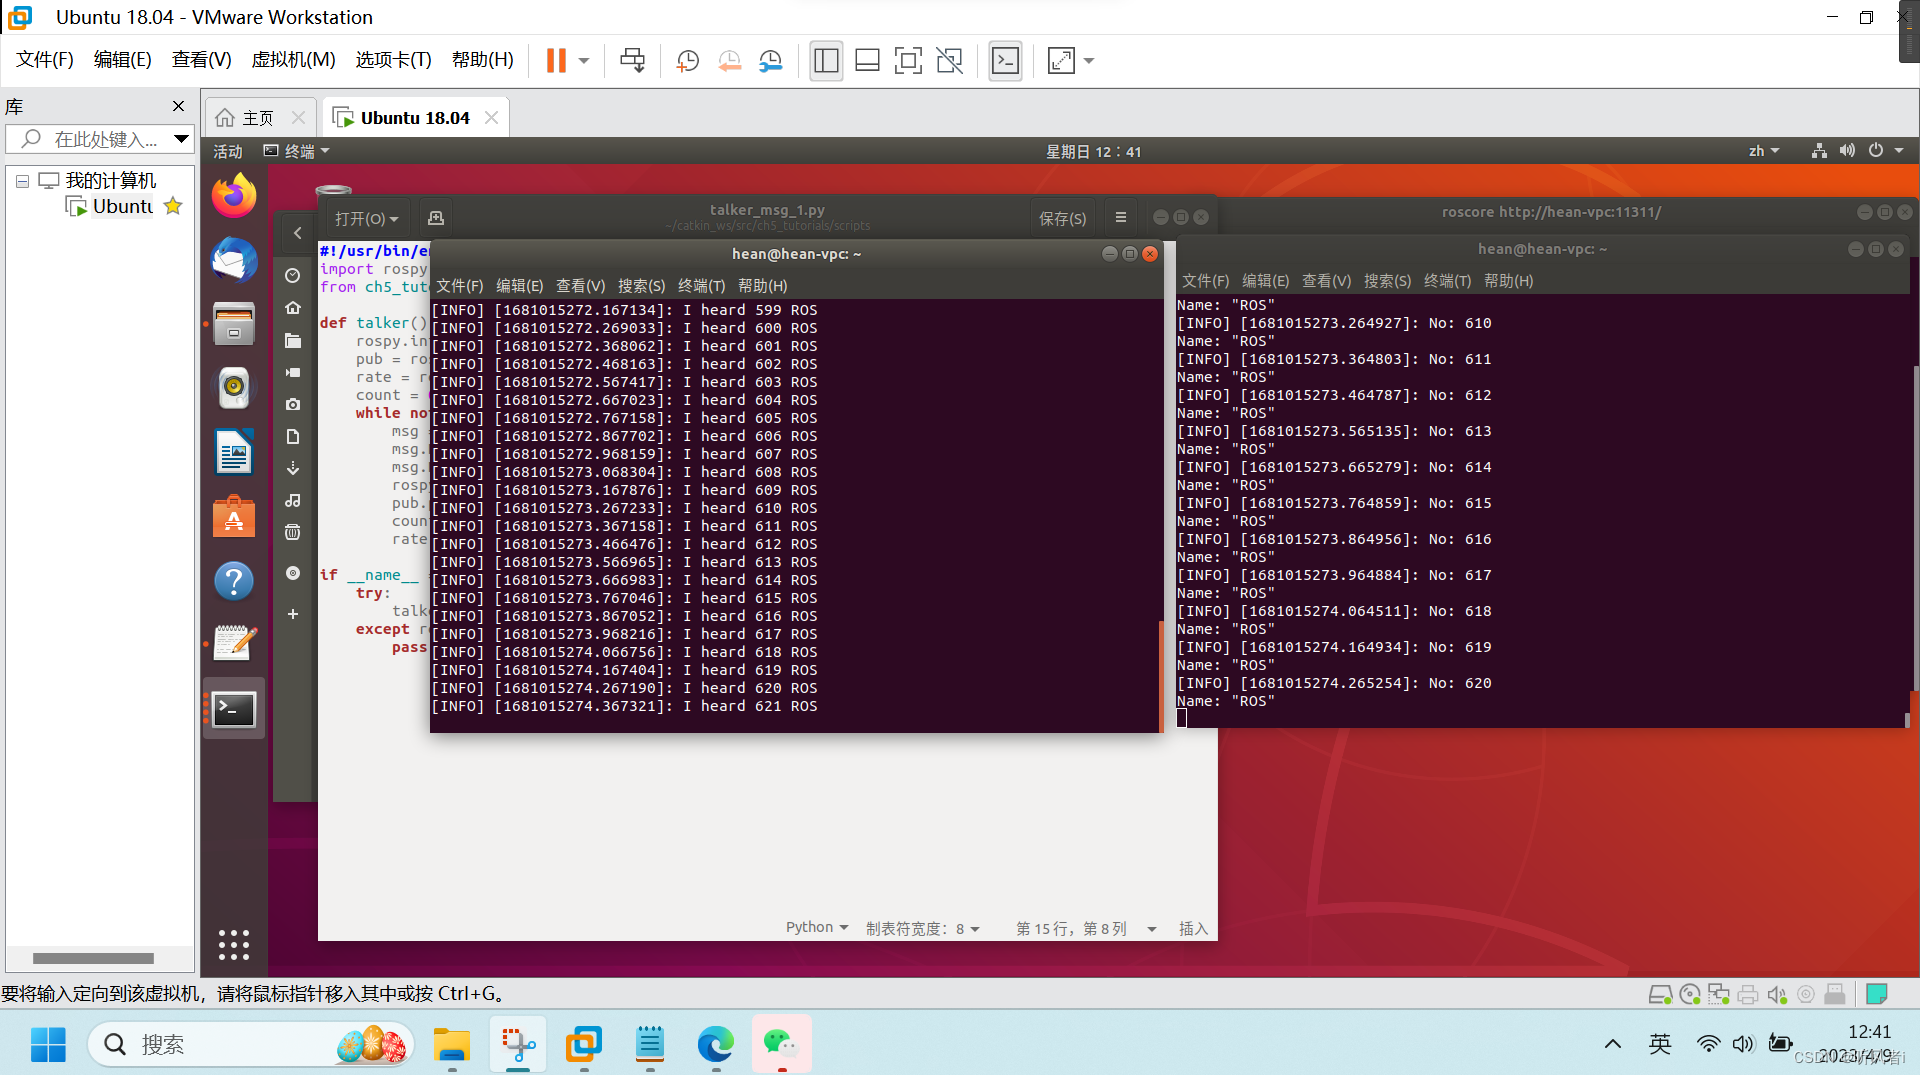Image resolution: width=1920 pixels, height=1075 pixels.
Task: Click the Windows taskbar search box
Action: tap(251, 1044)
